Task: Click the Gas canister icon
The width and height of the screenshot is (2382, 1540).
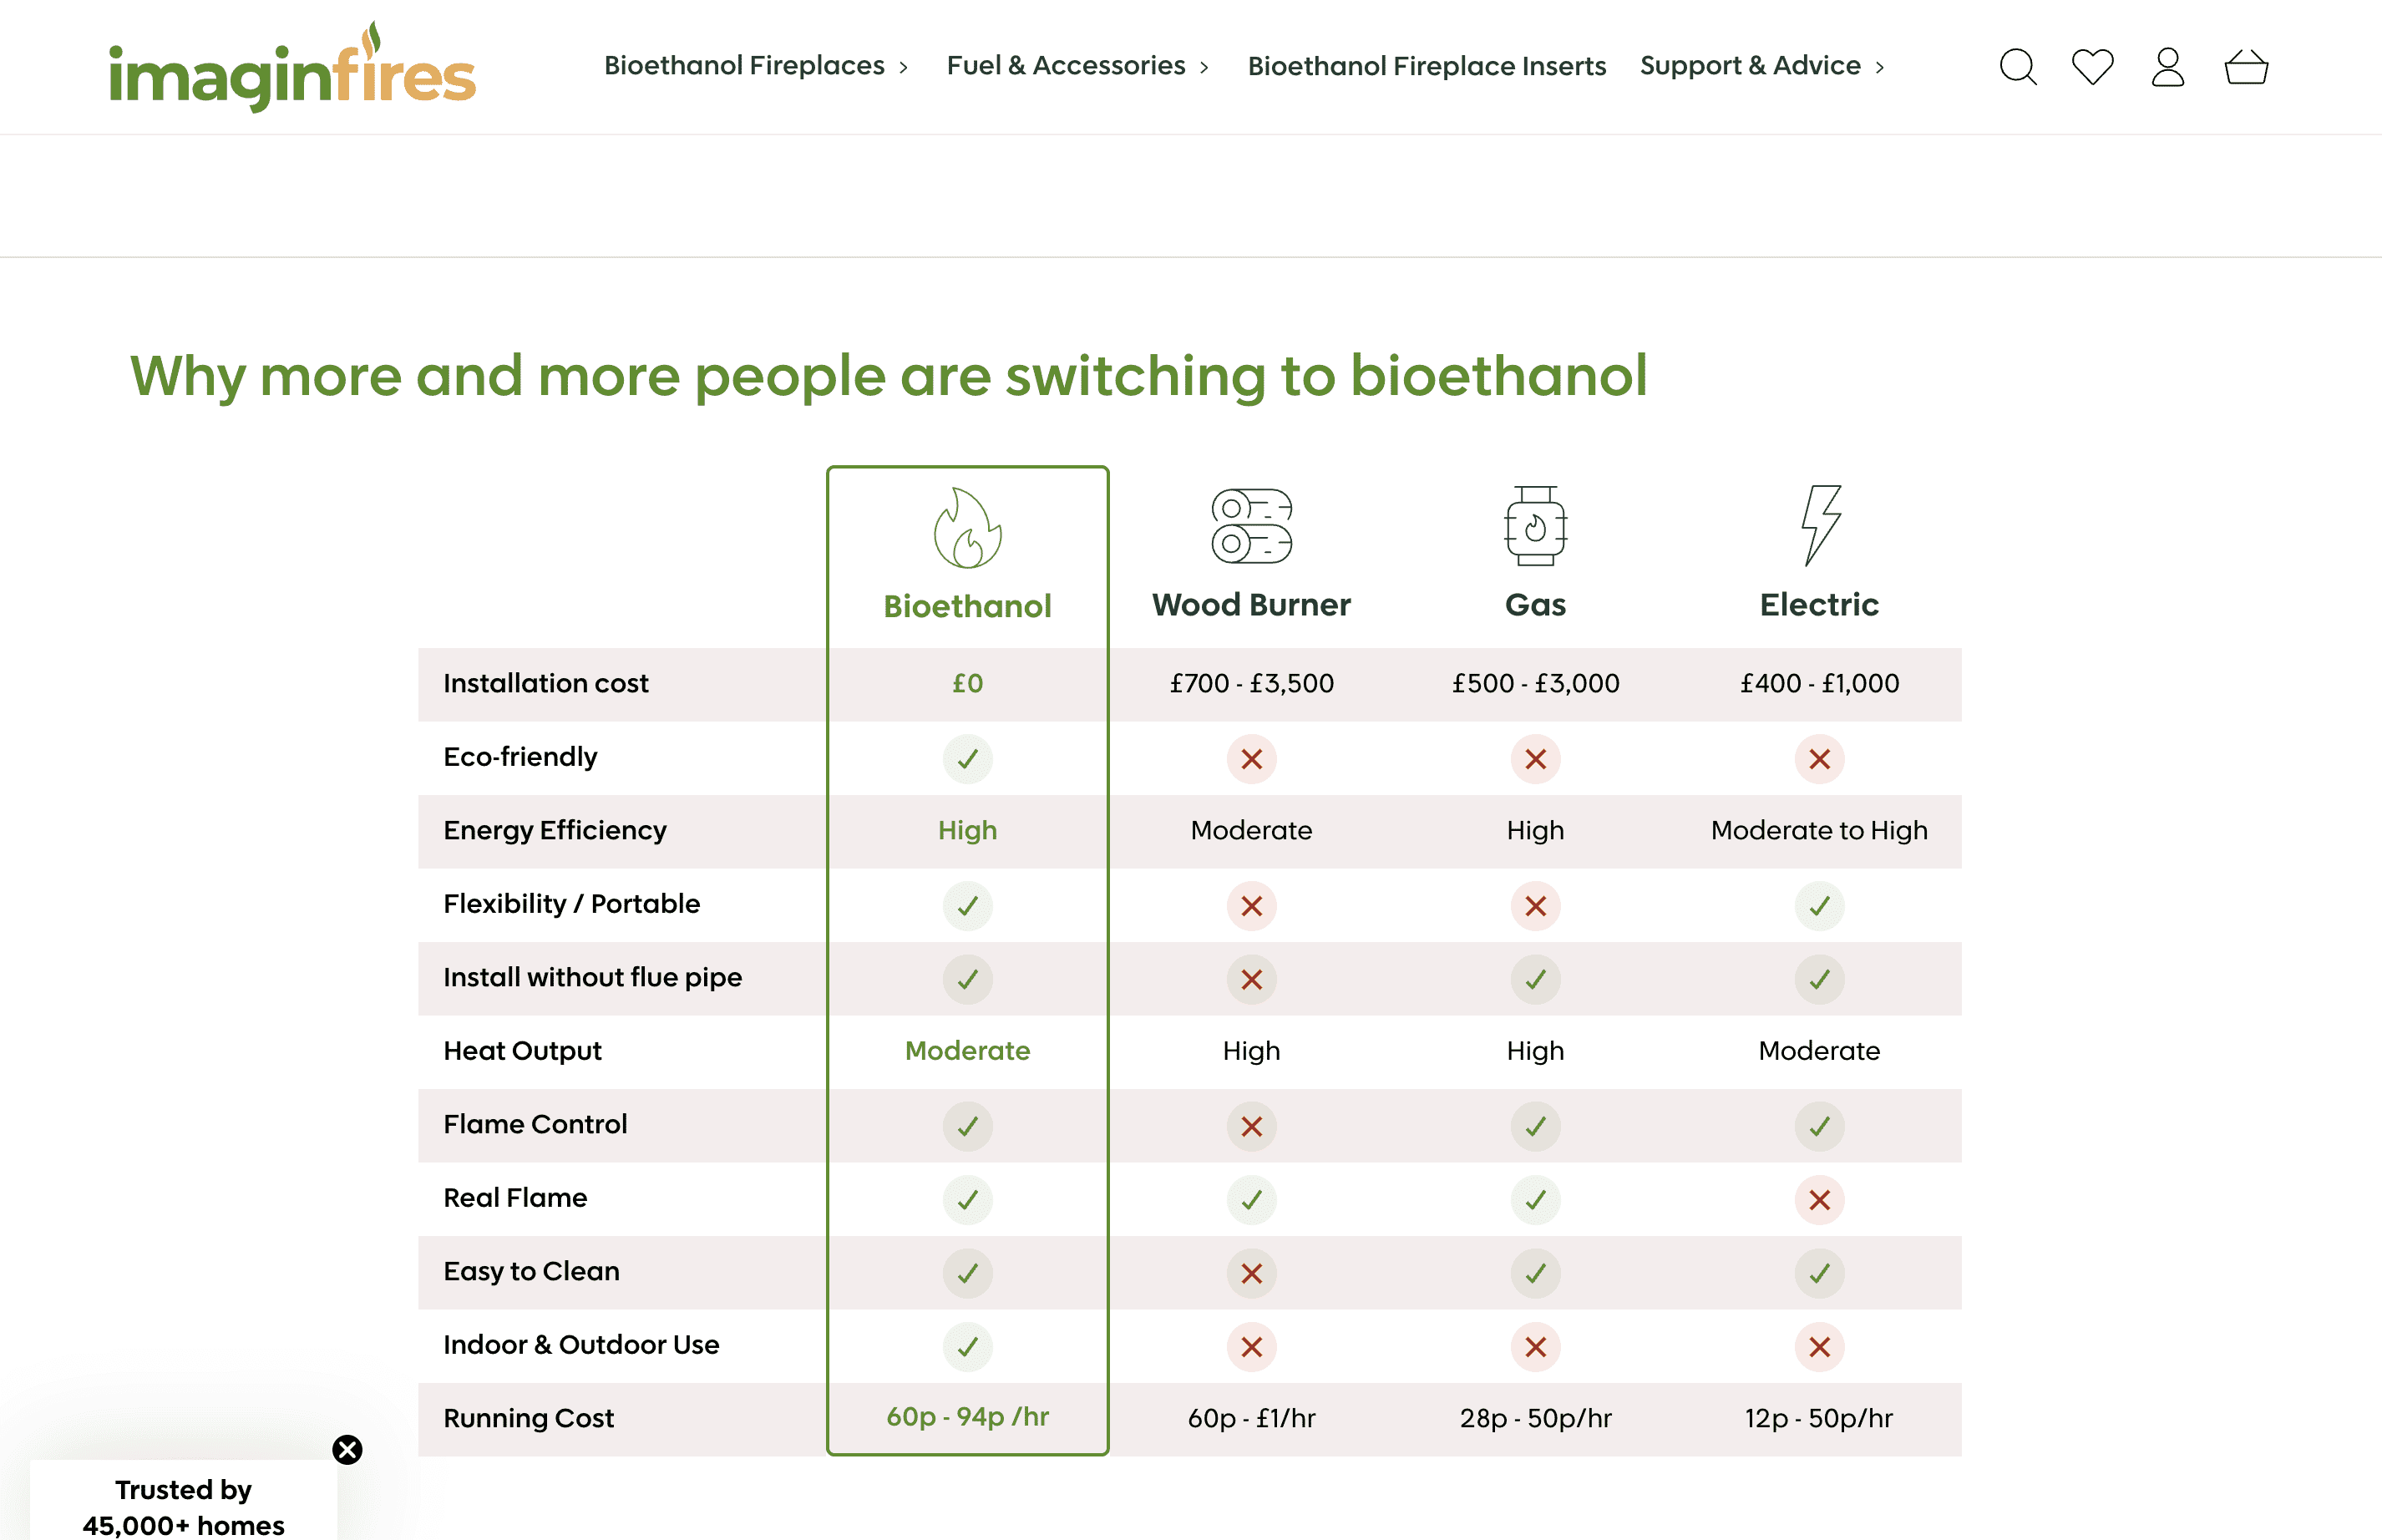Action: [x=1535, y=526]
